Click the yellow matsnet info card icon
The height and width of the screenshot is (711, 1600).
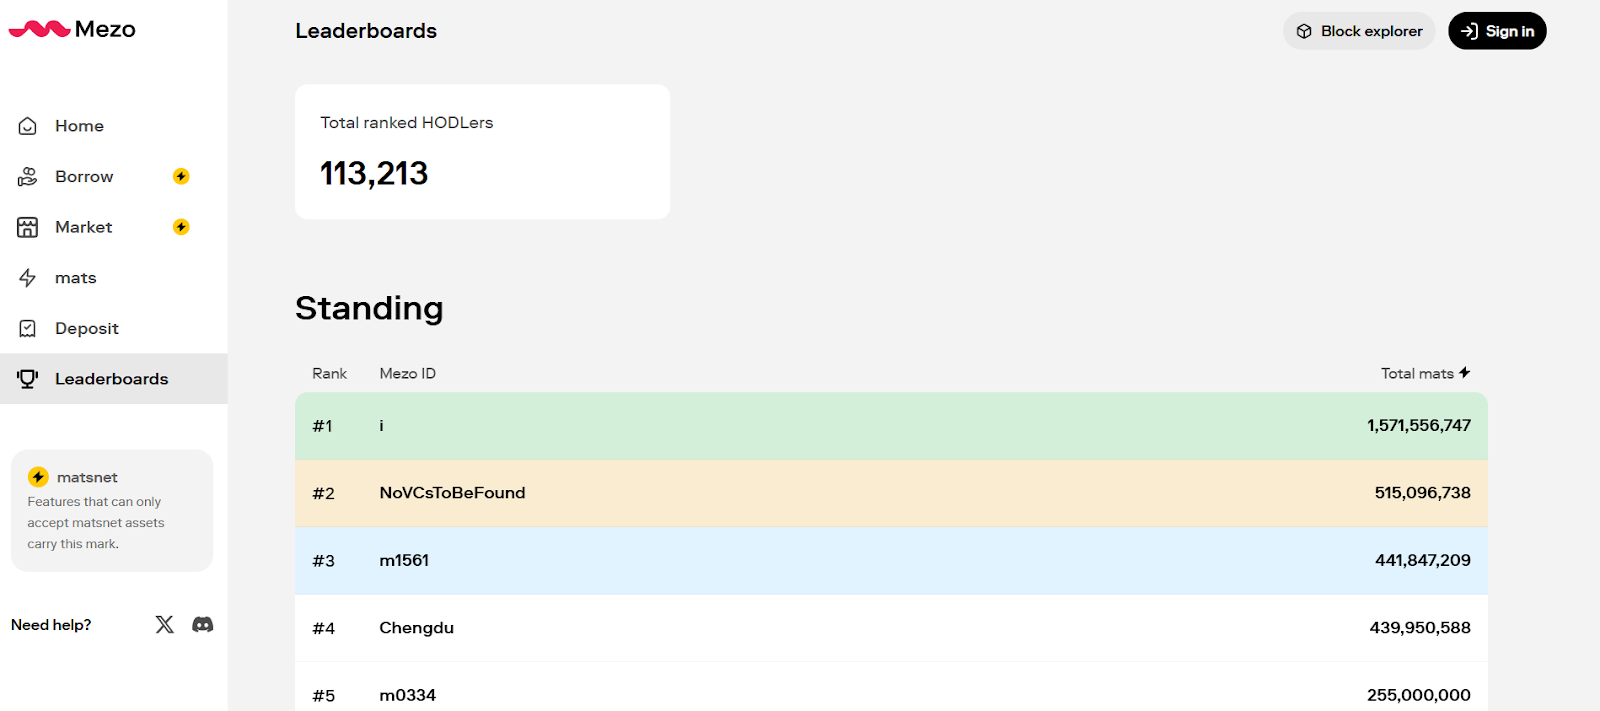[x=38, y=477]
